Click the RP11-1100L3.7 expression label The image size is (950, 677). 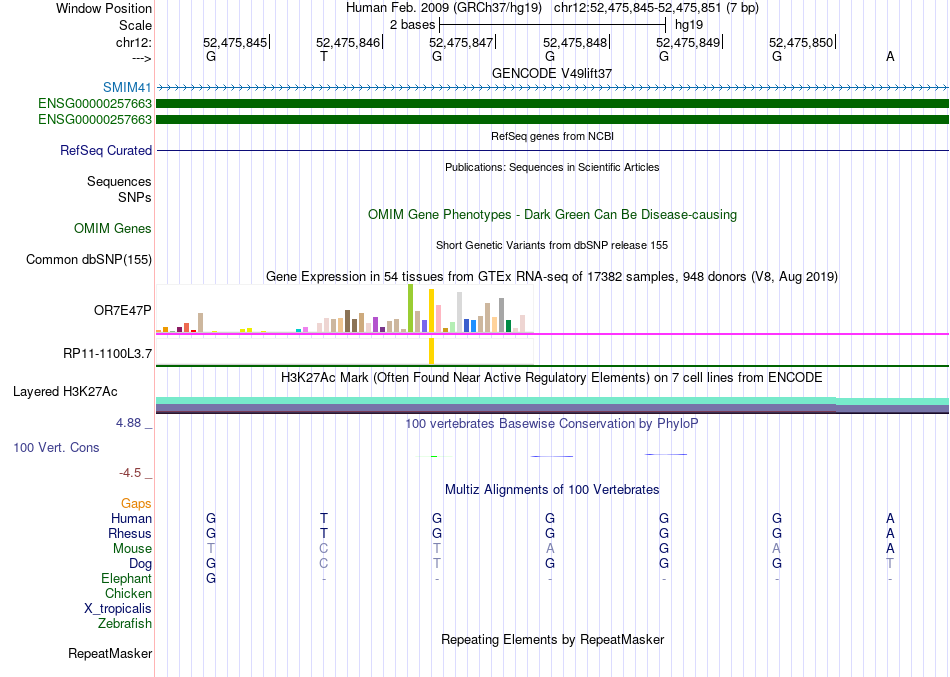pos(107,353)
